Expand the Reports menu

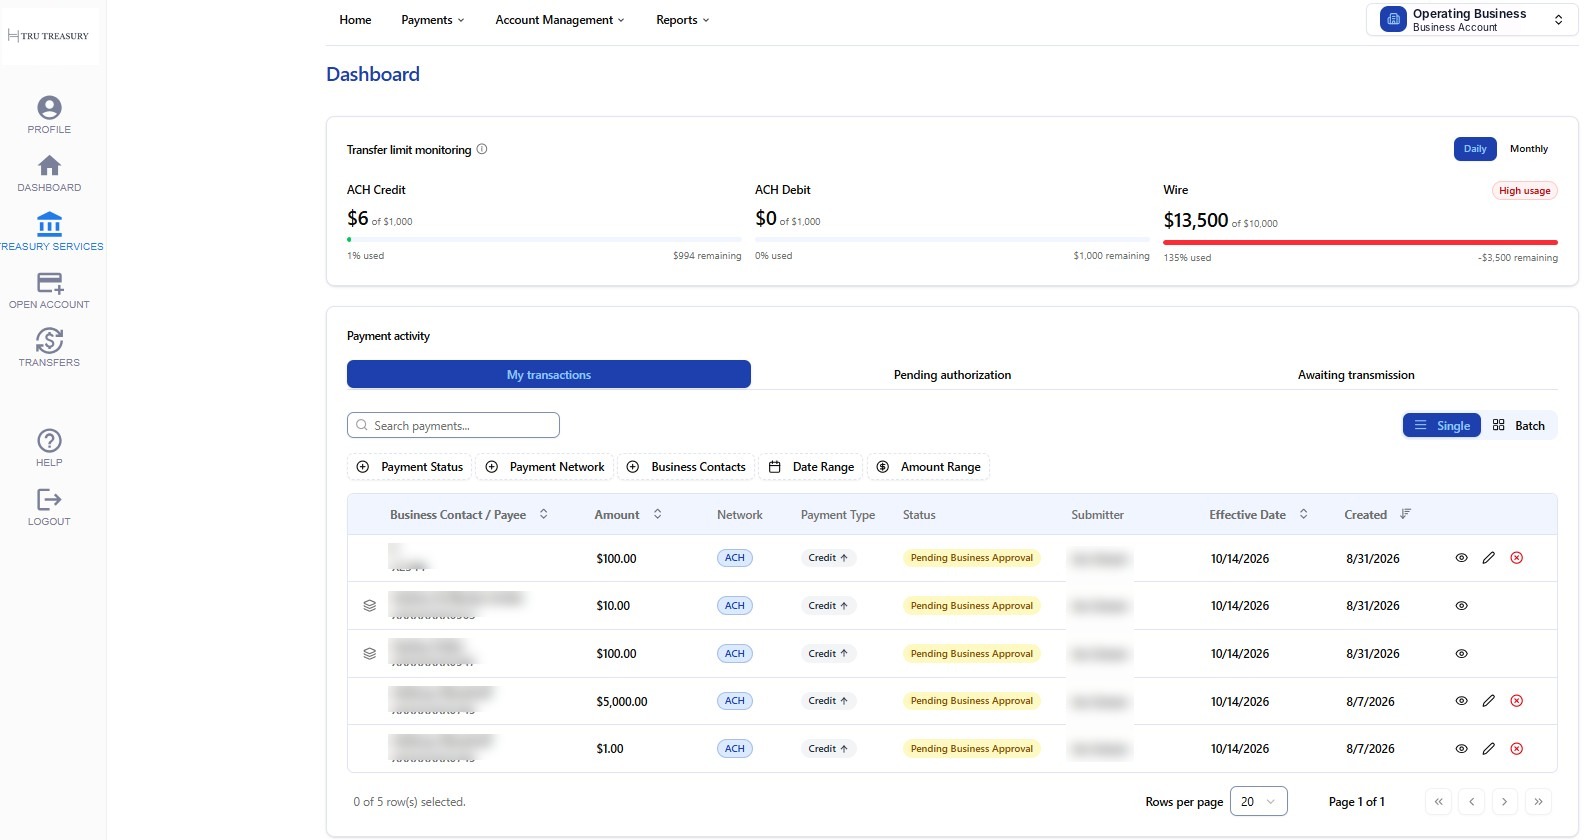coord(683,20)
